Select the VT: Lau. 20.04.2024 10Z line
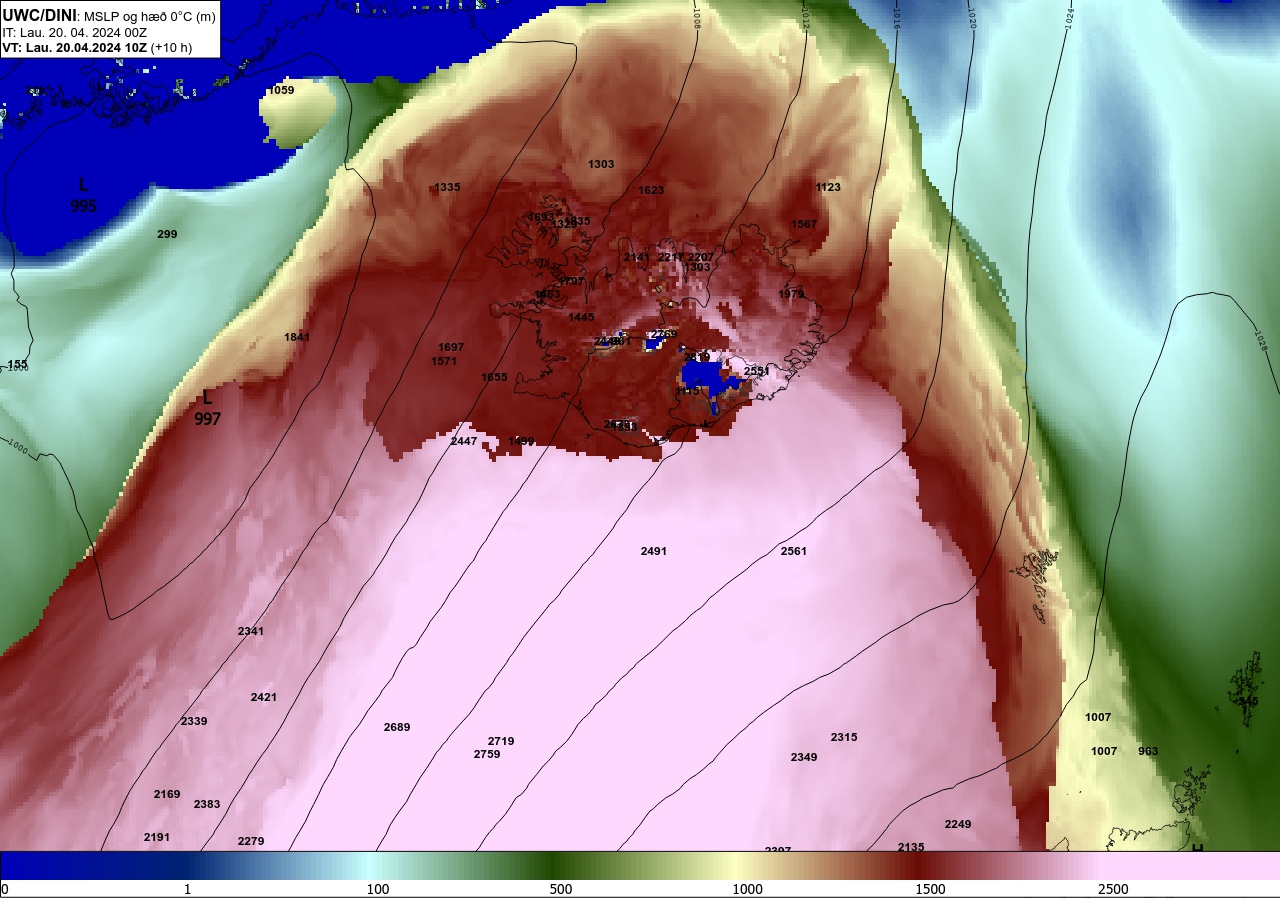This screenshot has width=1280, height=898. [x=97, y=47]
